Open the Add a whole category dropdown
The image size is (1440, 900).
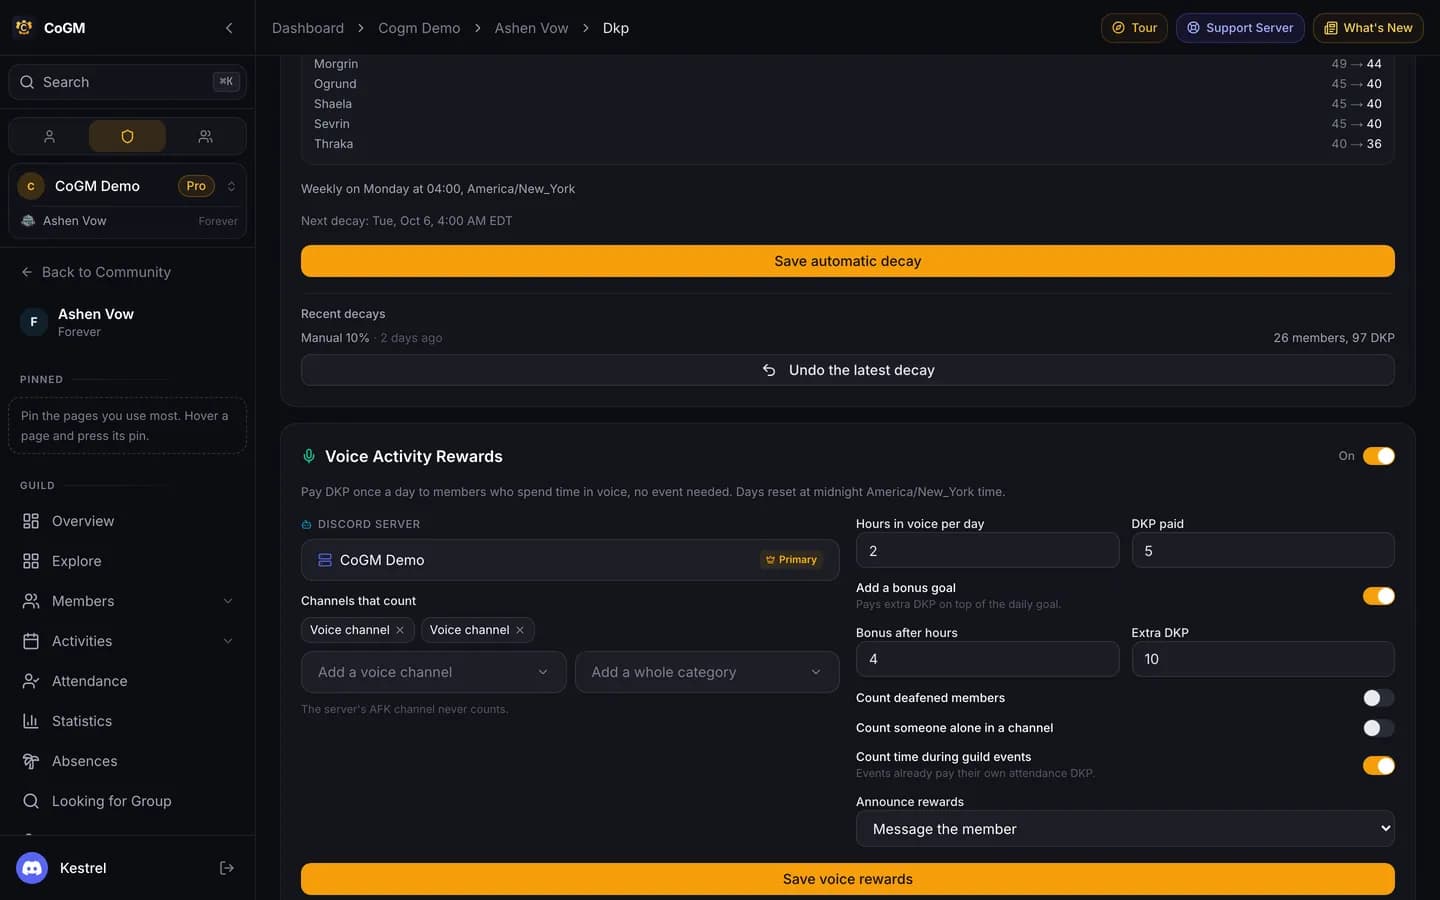click(x=707, y=672)
